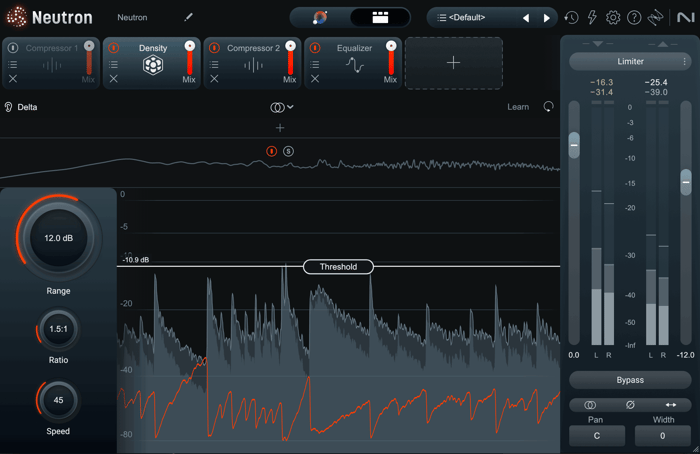The image size is (700, 454).
Task: Click the input gain fader
Action: [x=574, y=145]
